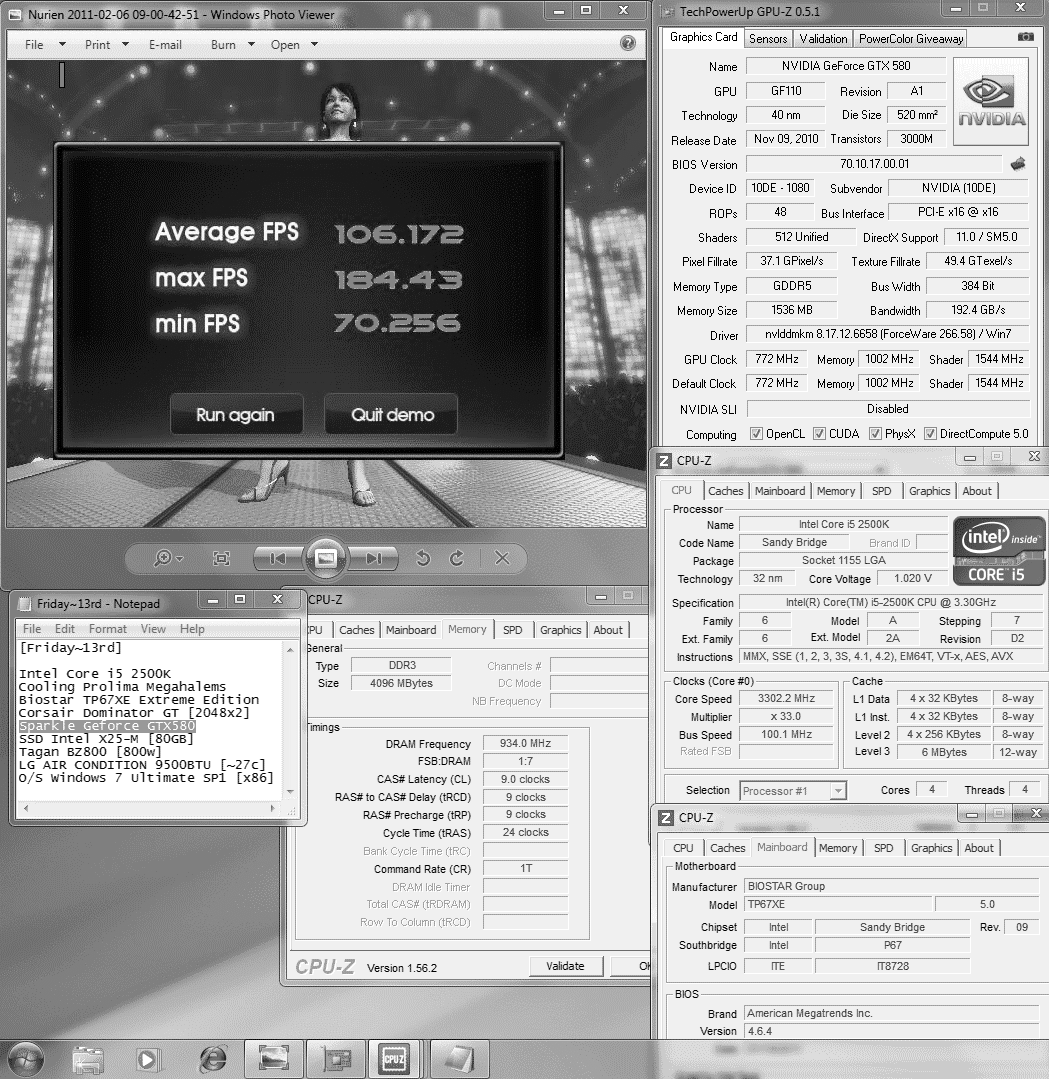
Task: Rotate photo counterclockwise
Action: click(423, 558)
